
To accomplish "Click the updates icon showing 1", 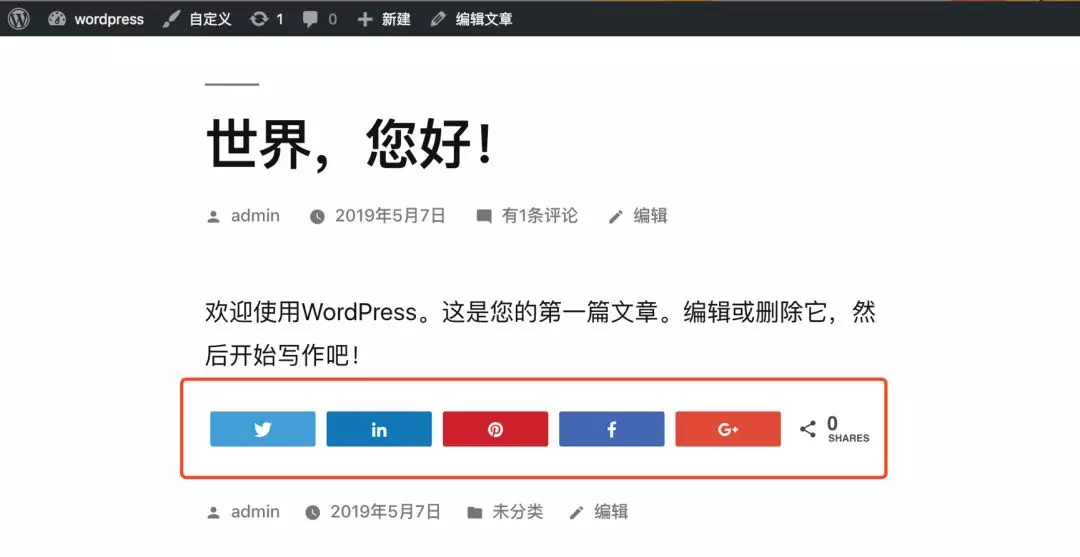I will point(267,19).
